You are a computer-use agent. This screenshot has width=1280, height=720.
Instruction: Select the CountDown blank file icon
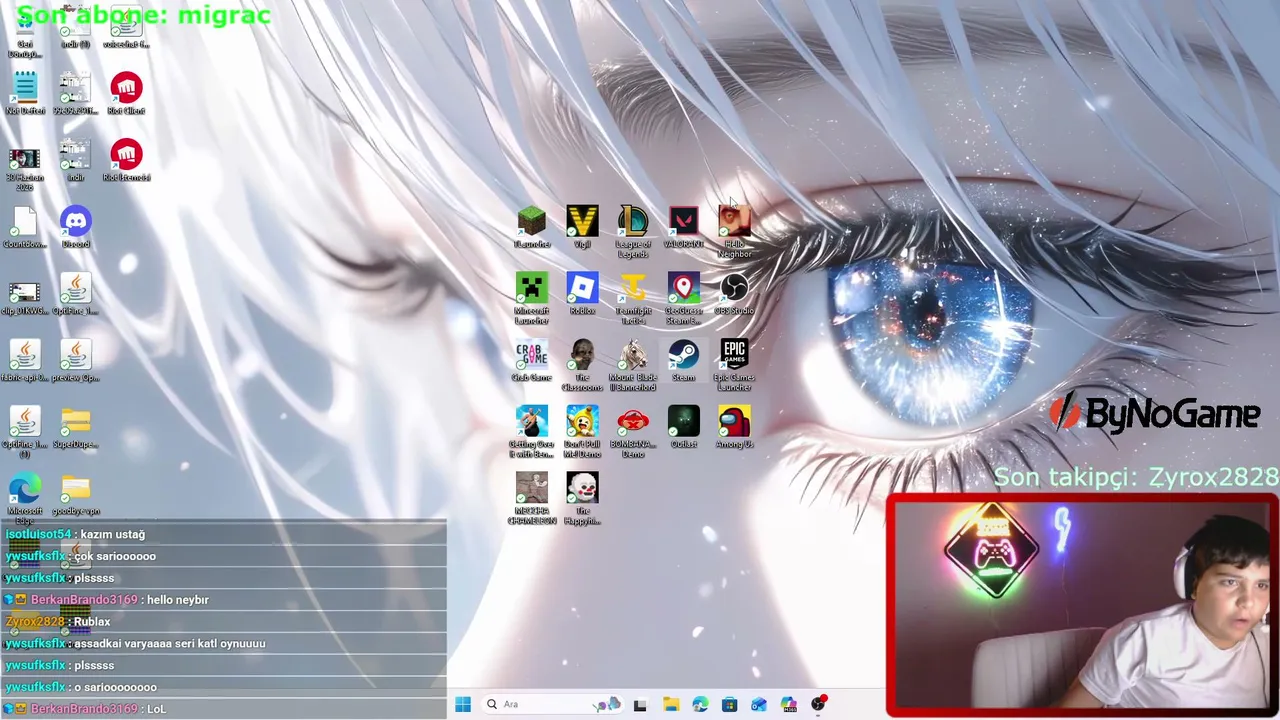point(25,222)
